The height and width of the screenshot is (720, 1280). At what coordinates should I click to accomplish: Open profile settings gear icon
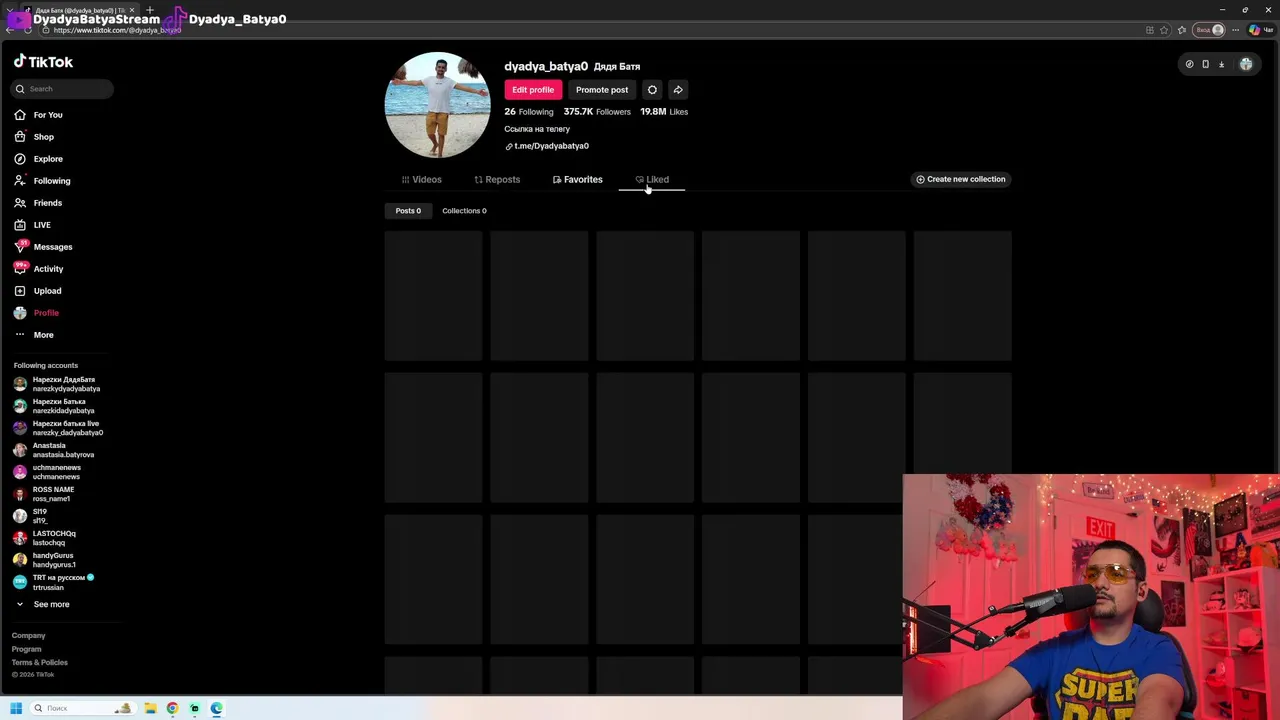click(652, 90)
